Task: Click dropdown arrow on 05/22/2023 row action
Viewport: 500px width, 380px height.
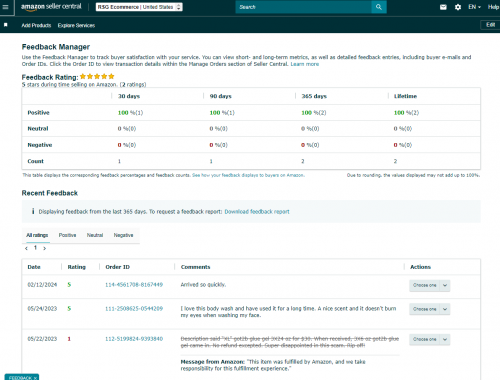Action: (445, 339)
